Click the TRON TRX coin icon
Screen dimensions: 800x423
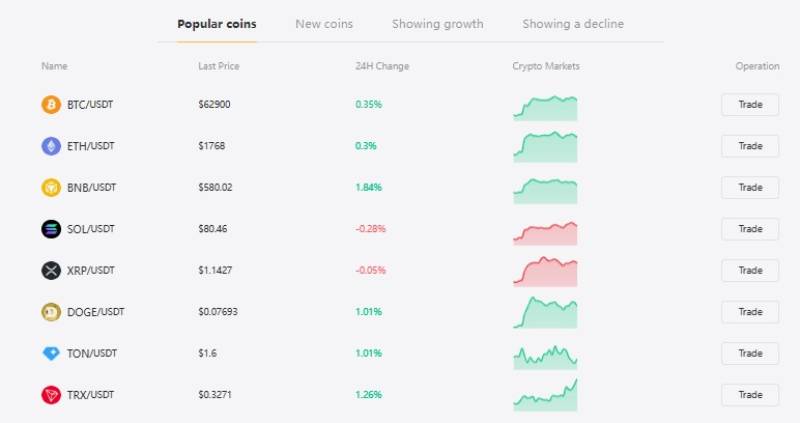pyautogui.click(x=51, y=395)
